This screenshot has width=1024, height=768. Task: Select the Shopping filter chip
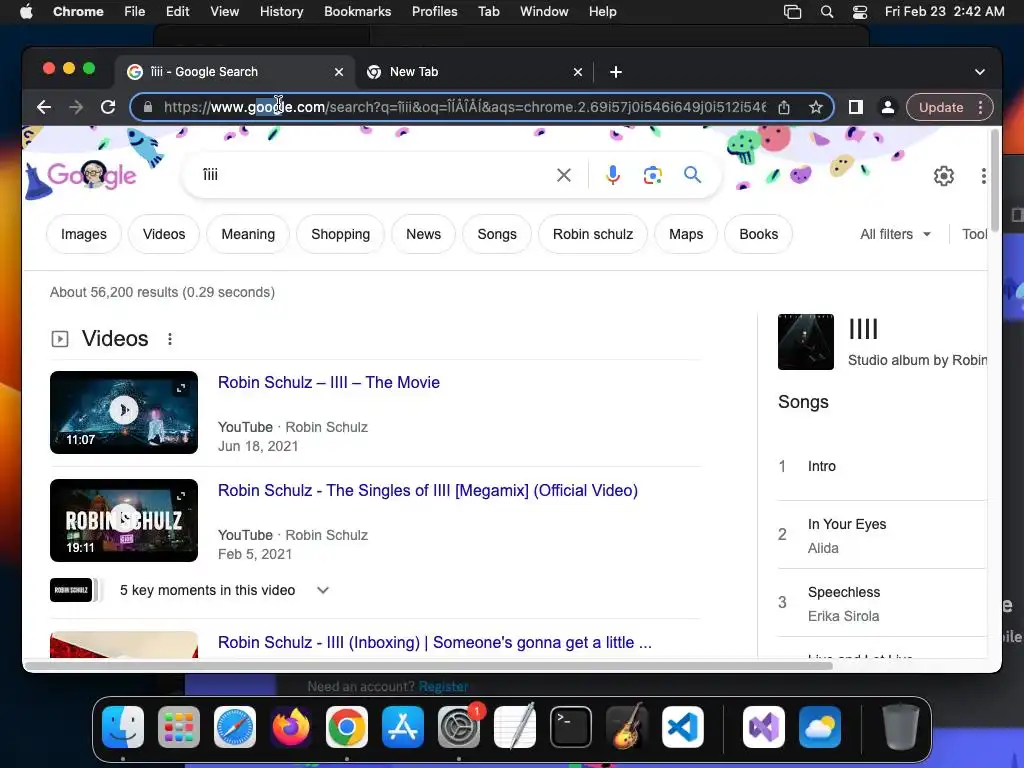(340, 234)
